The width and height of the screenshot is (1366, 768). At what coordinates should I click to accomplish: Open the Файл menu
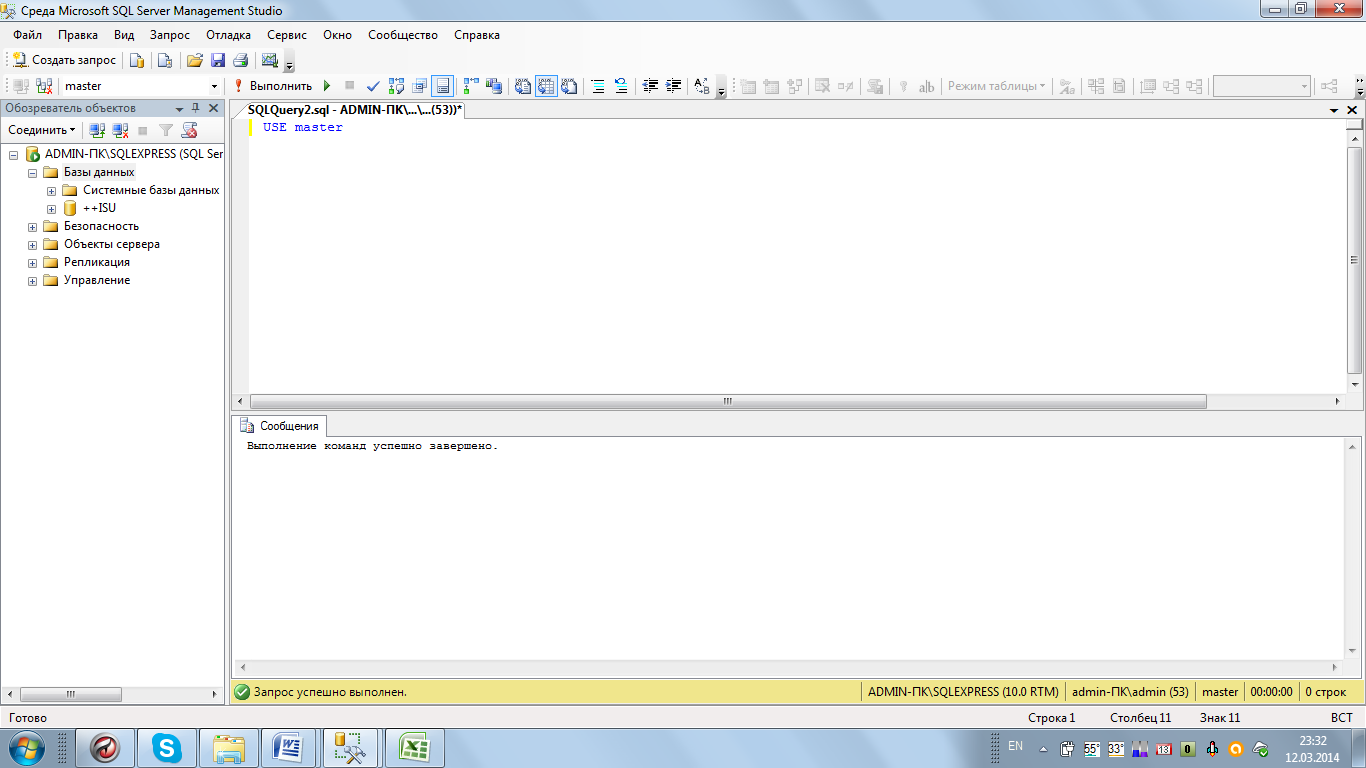pos(27,35)
